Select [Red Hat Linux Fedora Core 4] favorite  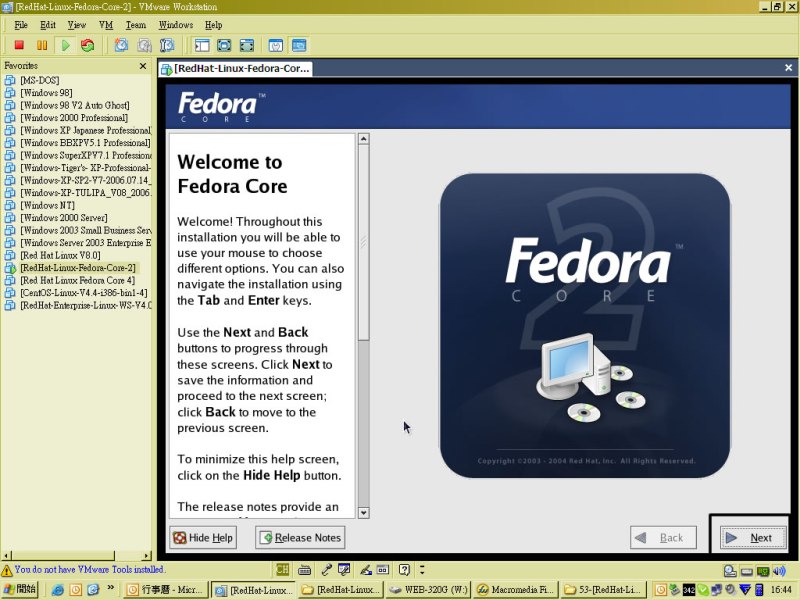click(x=78, y=281)
